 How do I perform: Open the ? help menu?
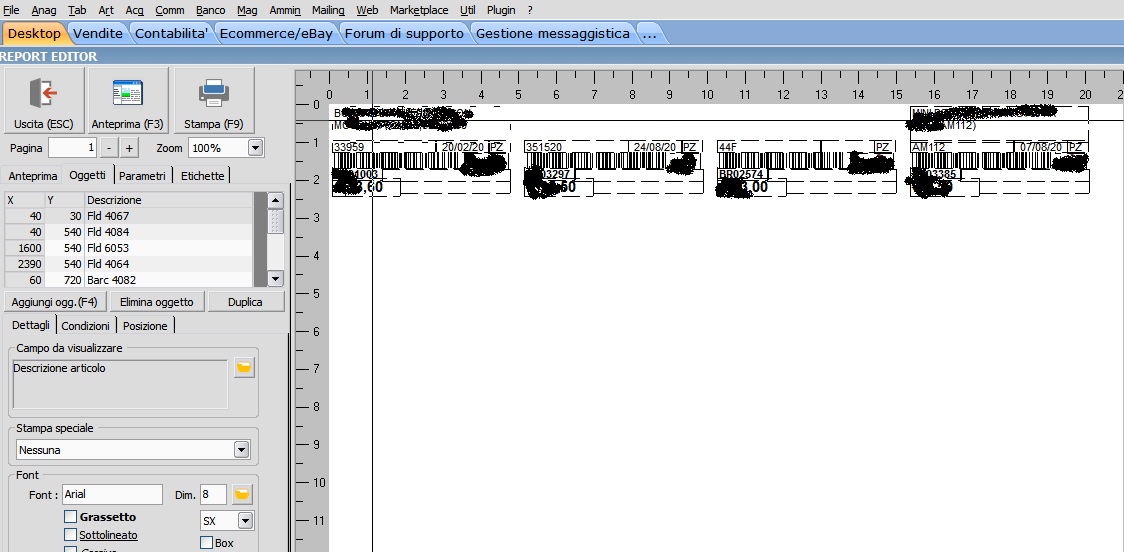(530, 10)
